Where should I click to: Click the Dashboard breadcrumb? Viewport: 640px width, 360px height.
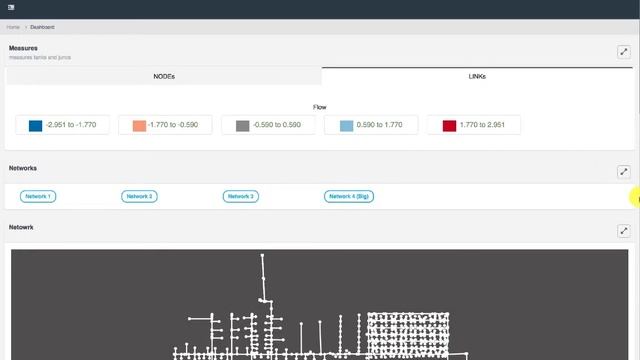click(x=42, y=27)
